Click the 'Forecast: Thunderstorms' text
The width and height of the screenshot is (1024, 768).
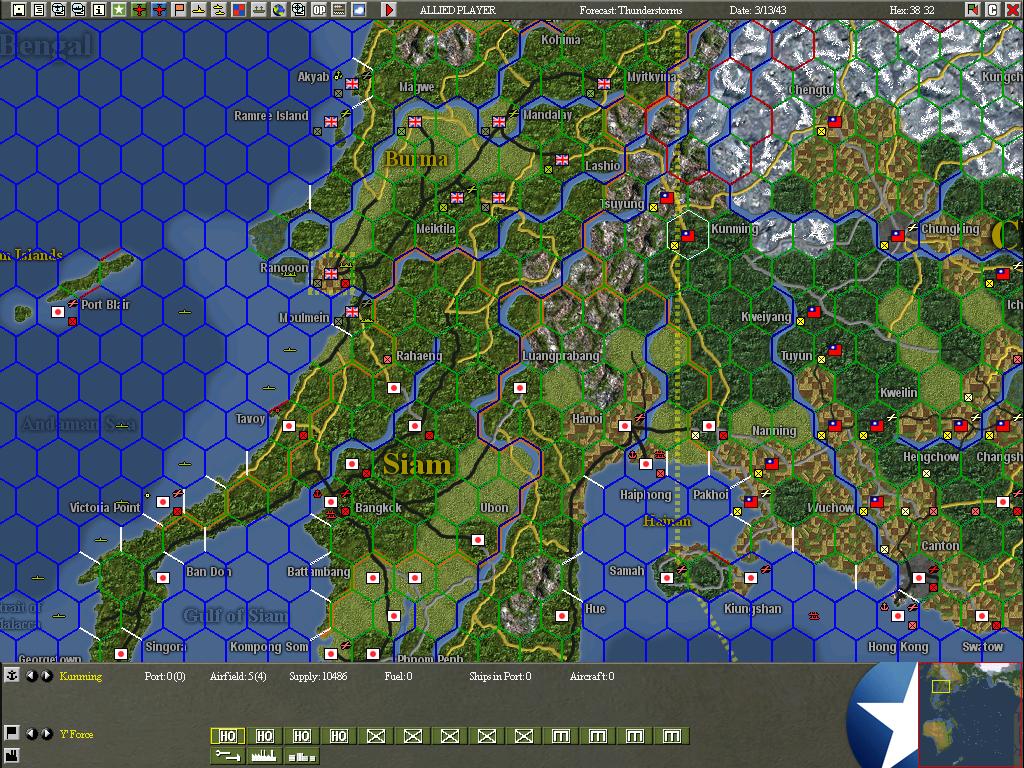click(x=631, y=10)
